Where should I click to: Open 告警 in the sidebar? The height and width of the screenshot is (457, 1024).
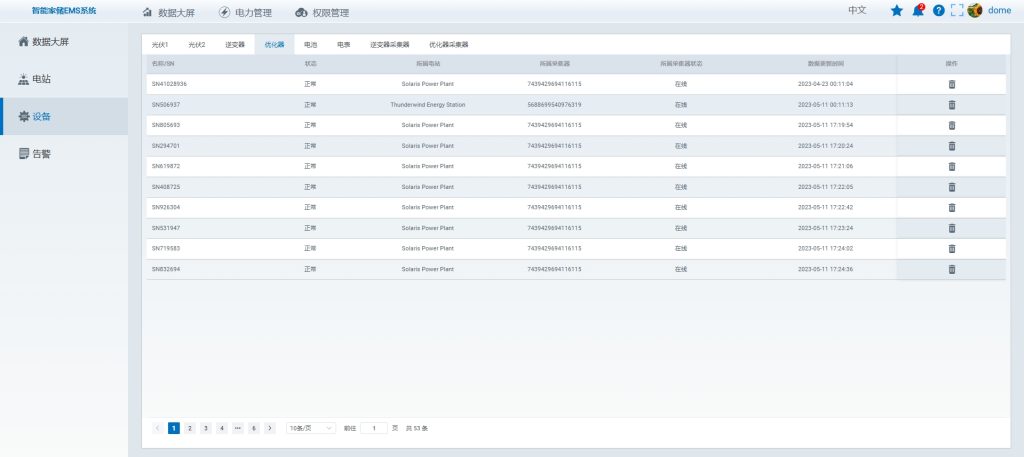pyautogui.click(x=42, y=154)
